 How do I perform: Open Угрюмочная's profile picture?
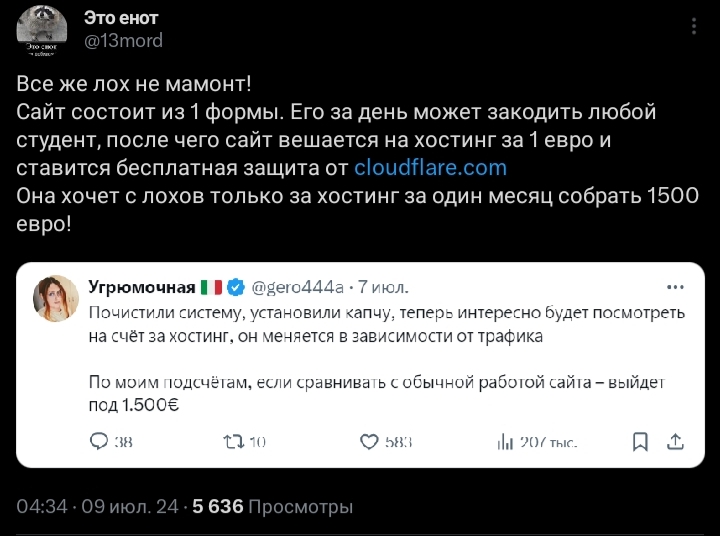coord(57,297)
